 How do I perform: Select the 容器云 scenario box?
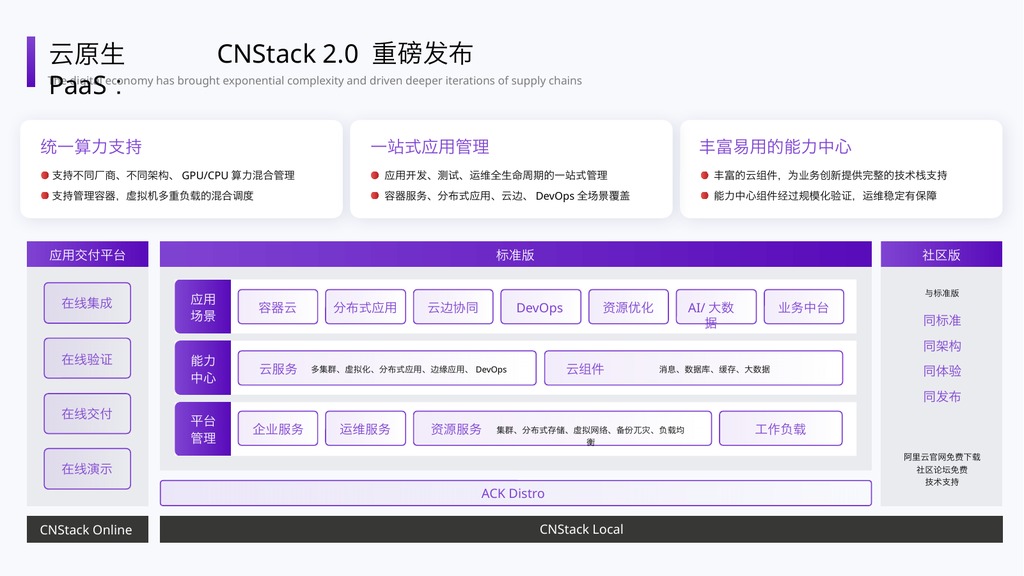tap(278, 307)
